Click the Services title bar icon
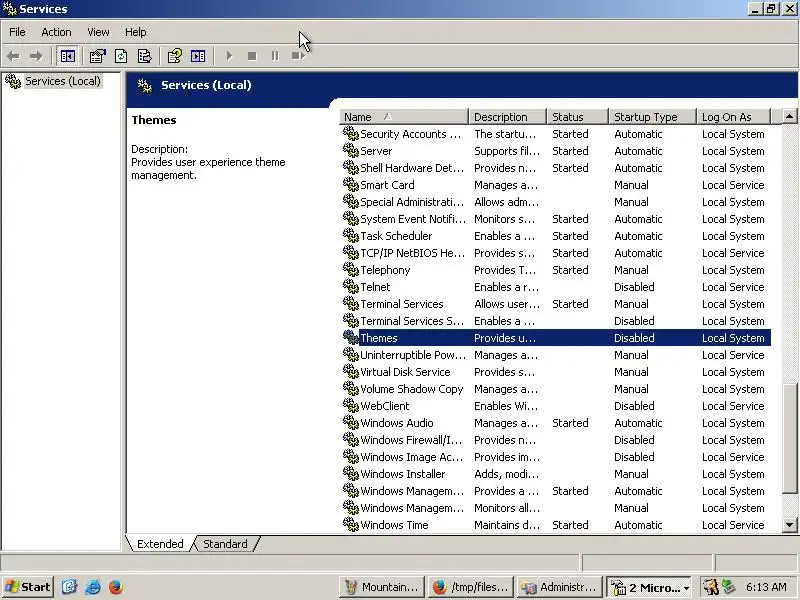Image resolution: width=800 pixels, height=600 pixels. 10,9
